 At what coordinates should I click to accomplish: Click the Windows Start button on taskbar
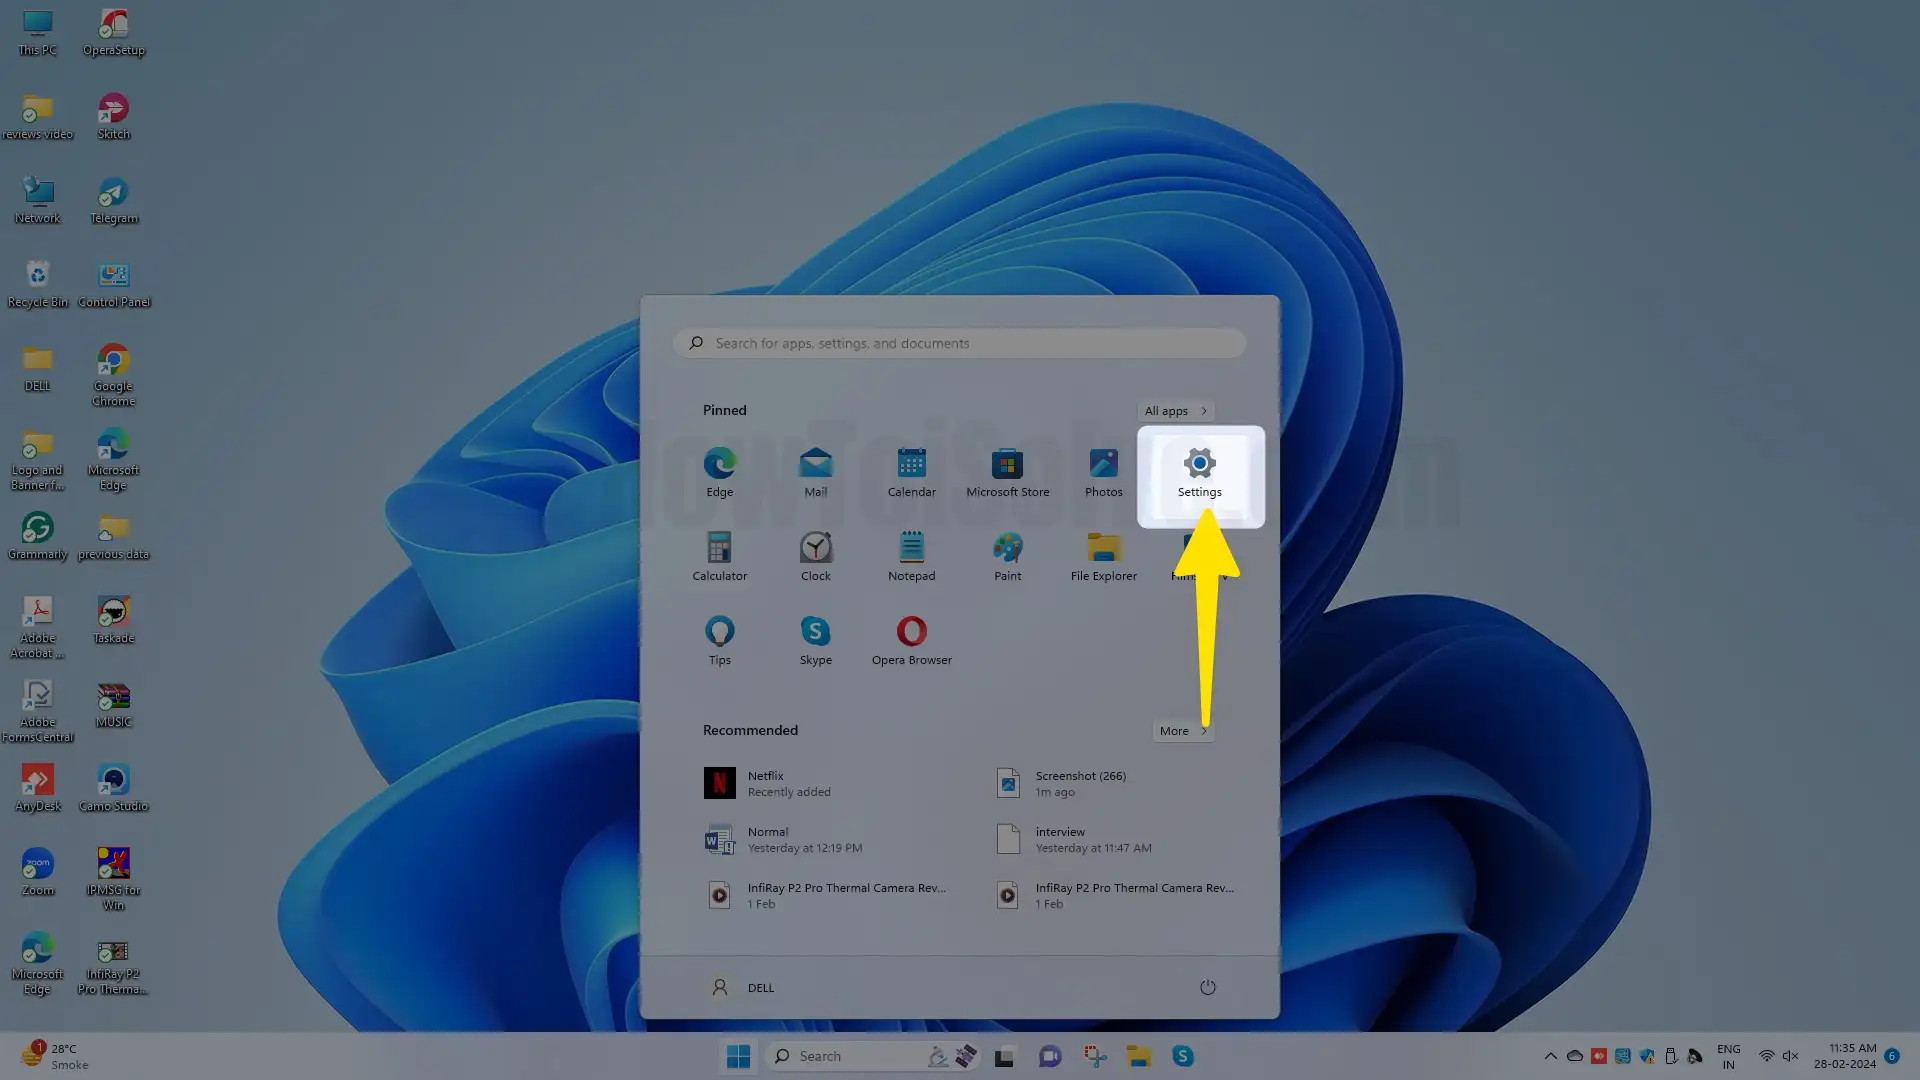click(738, 1056)
